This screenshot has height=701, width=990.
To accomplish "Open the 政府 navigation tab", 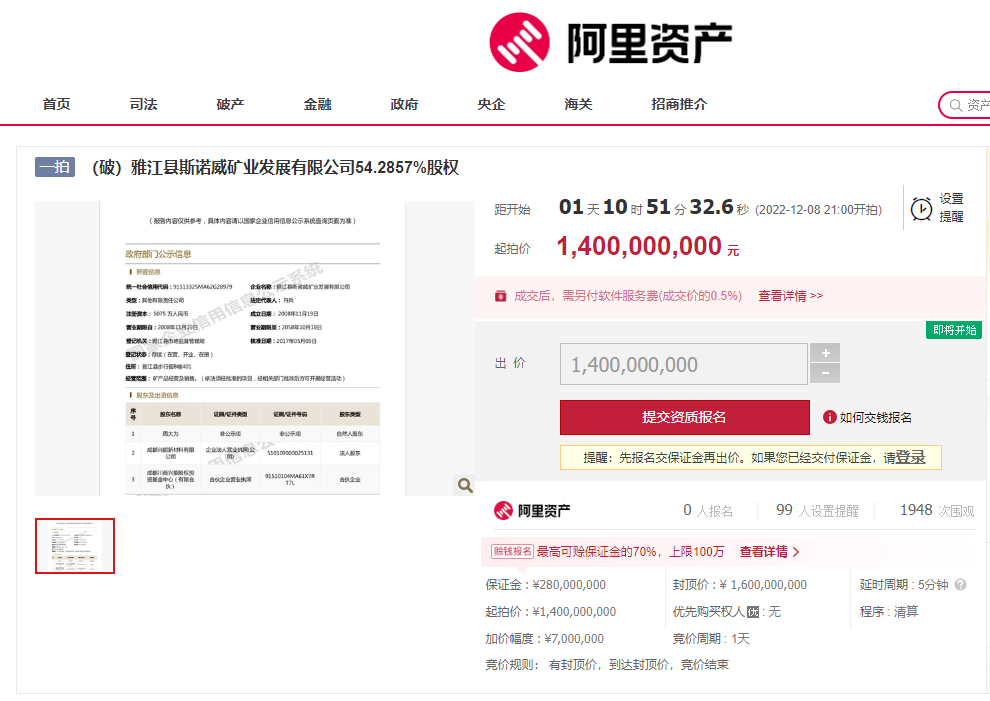I will click(x=405, y=104).
